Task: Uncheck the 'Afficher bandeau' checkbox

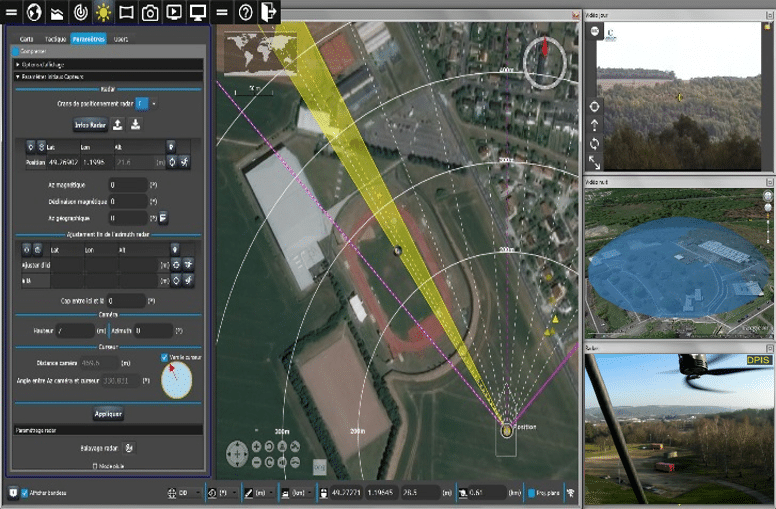Action: [25, 493]
